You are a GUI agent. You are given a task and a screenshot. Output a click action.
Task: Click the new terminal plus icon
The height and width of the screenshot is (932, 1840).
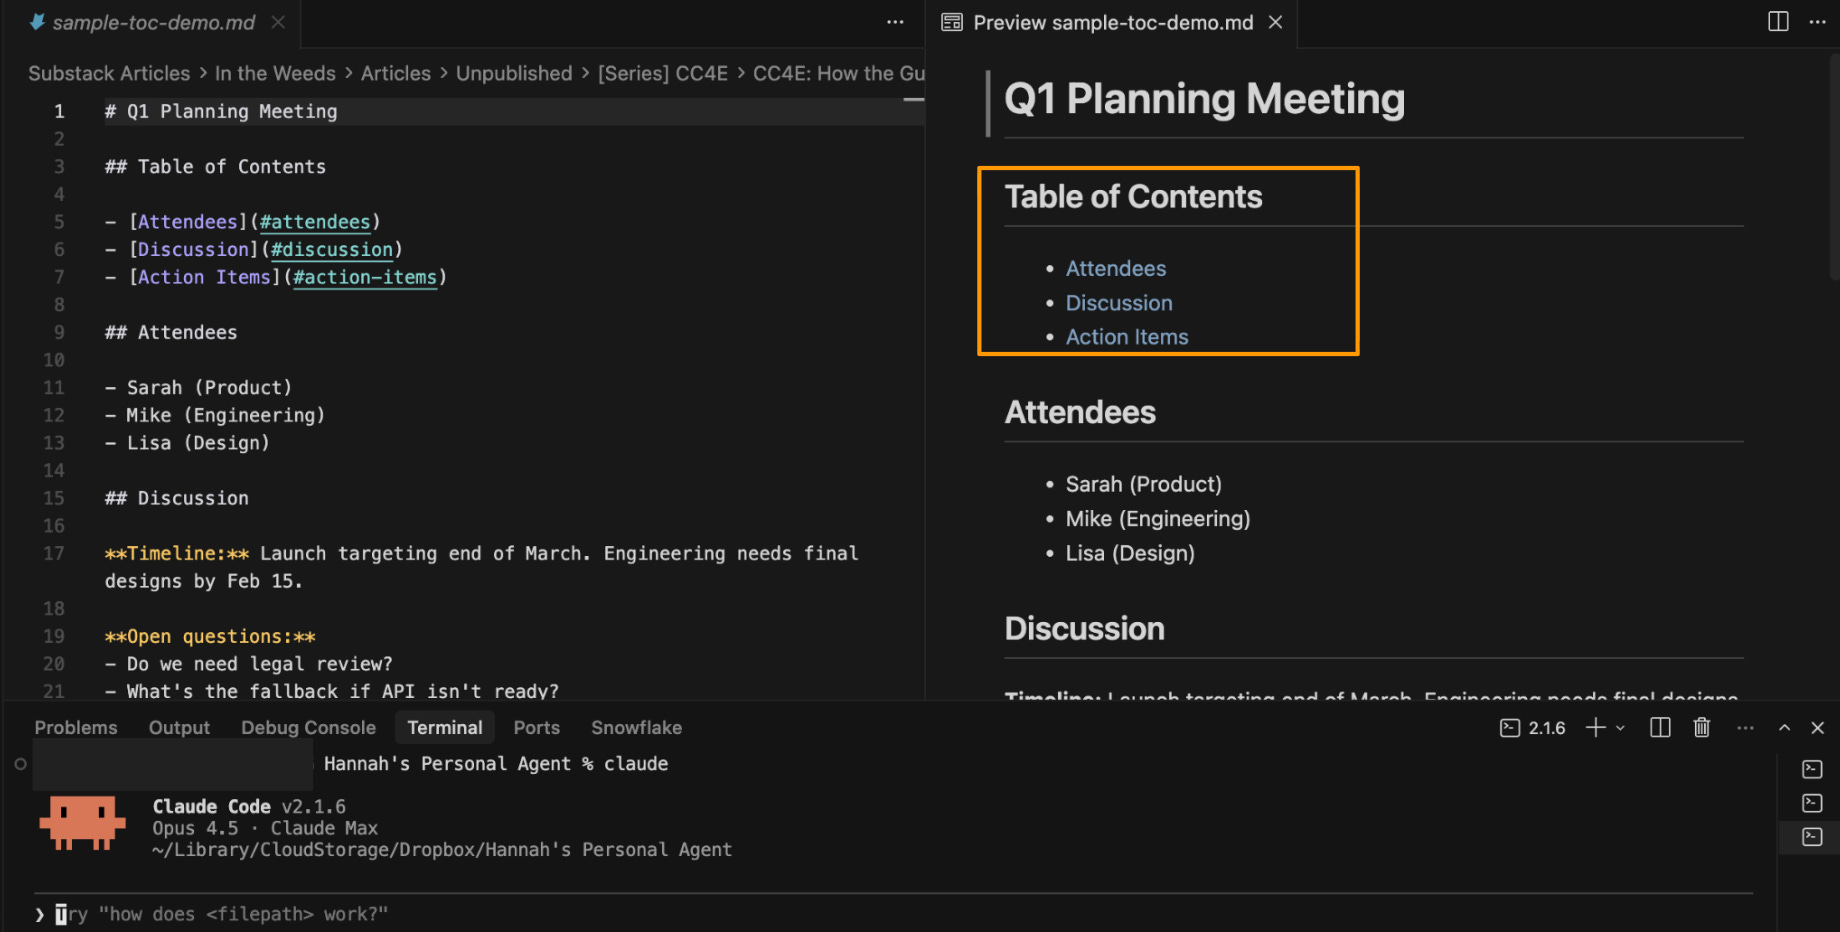coord(1595,728)
